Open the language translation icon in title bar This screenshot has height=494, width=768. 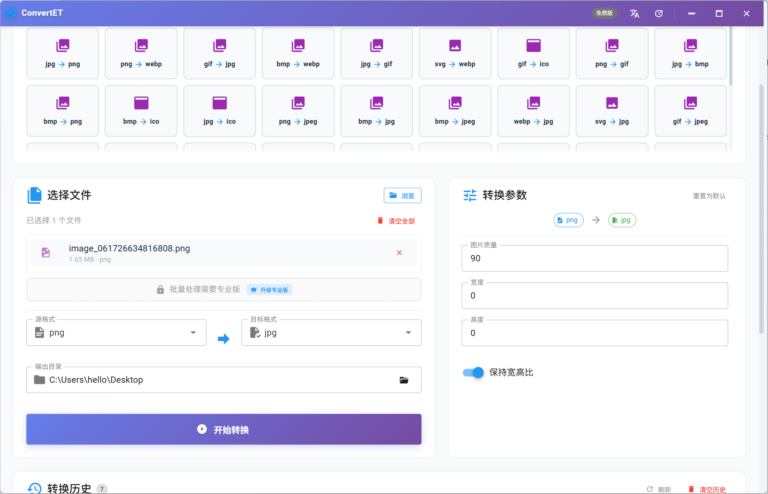tap(634, 13)
